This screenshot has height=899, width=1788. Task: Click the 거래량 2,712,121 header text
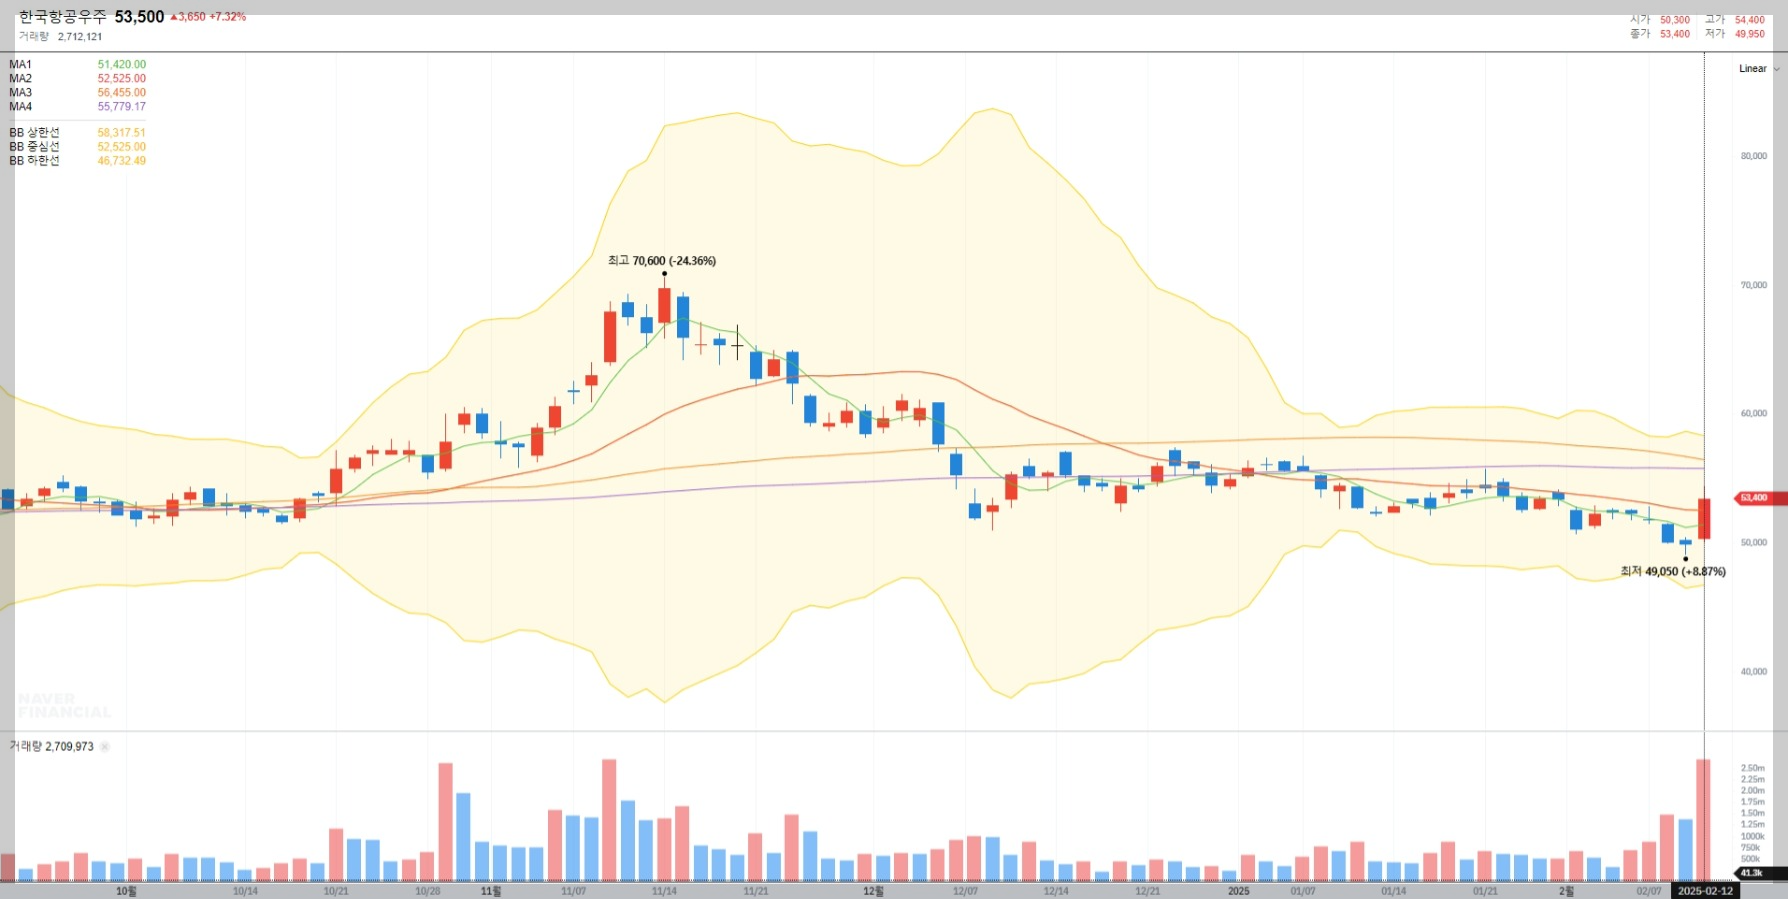(x=60, y=37)
